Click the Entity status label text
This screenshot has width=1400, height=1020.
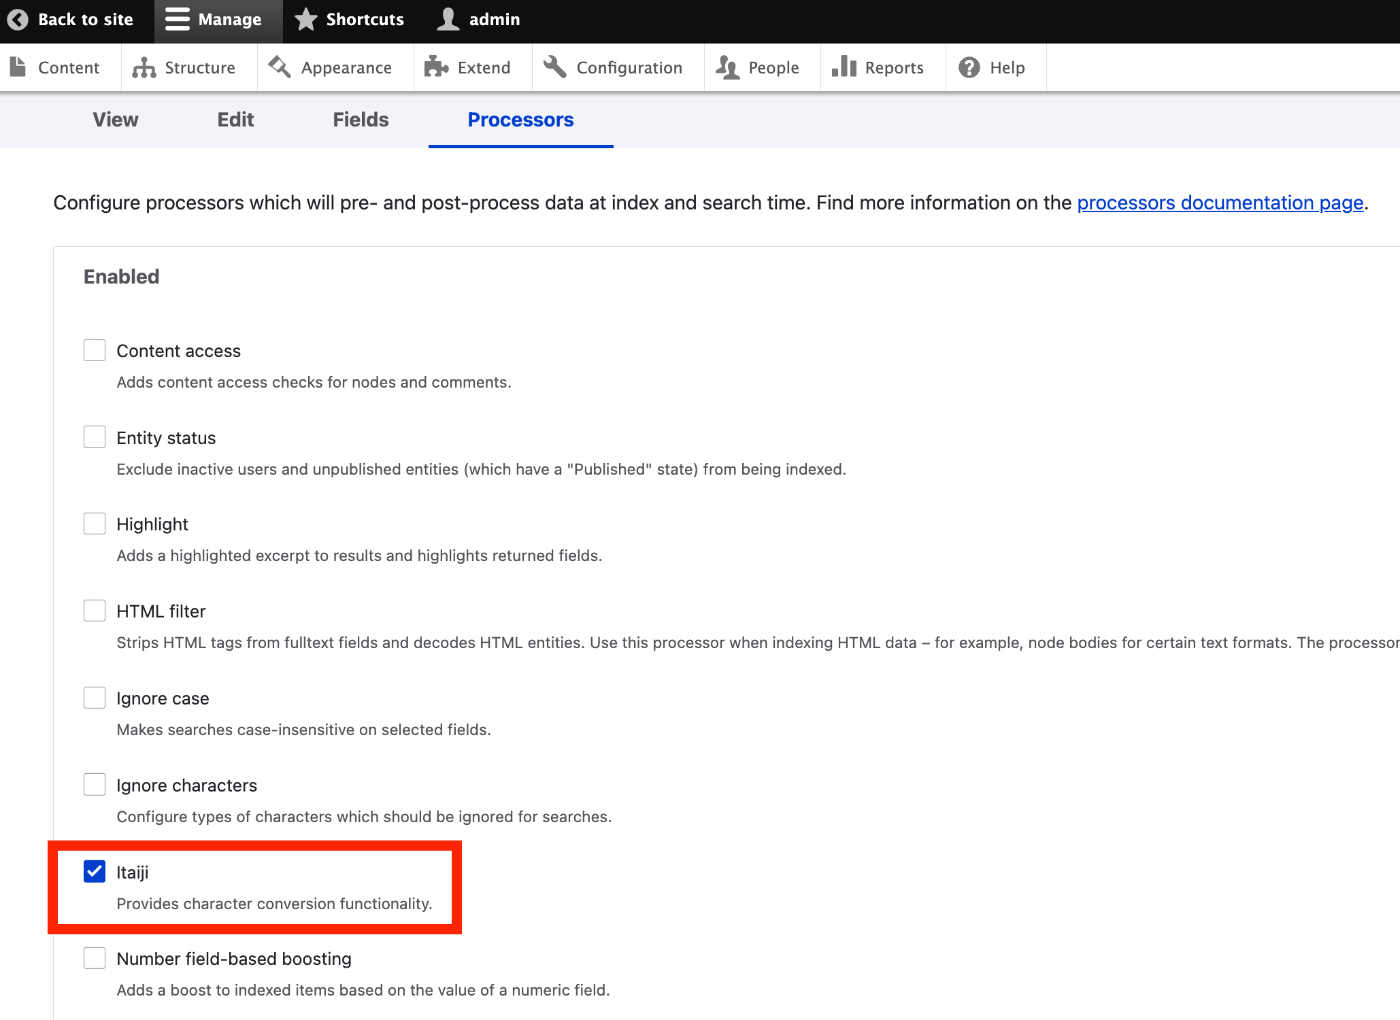[166, 438]
